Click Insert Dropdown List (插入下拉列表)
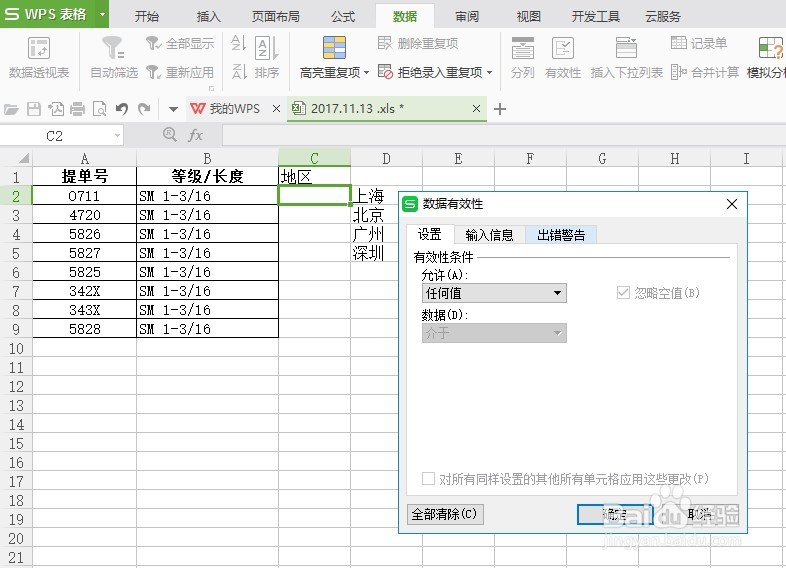The image size is (786, 568). [626, 58]
